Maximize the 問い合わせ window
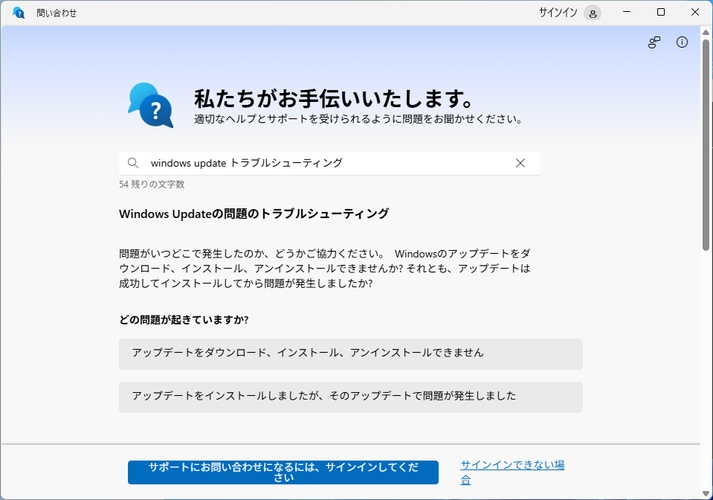The image size is (713, 500). (x=661, y=12)
